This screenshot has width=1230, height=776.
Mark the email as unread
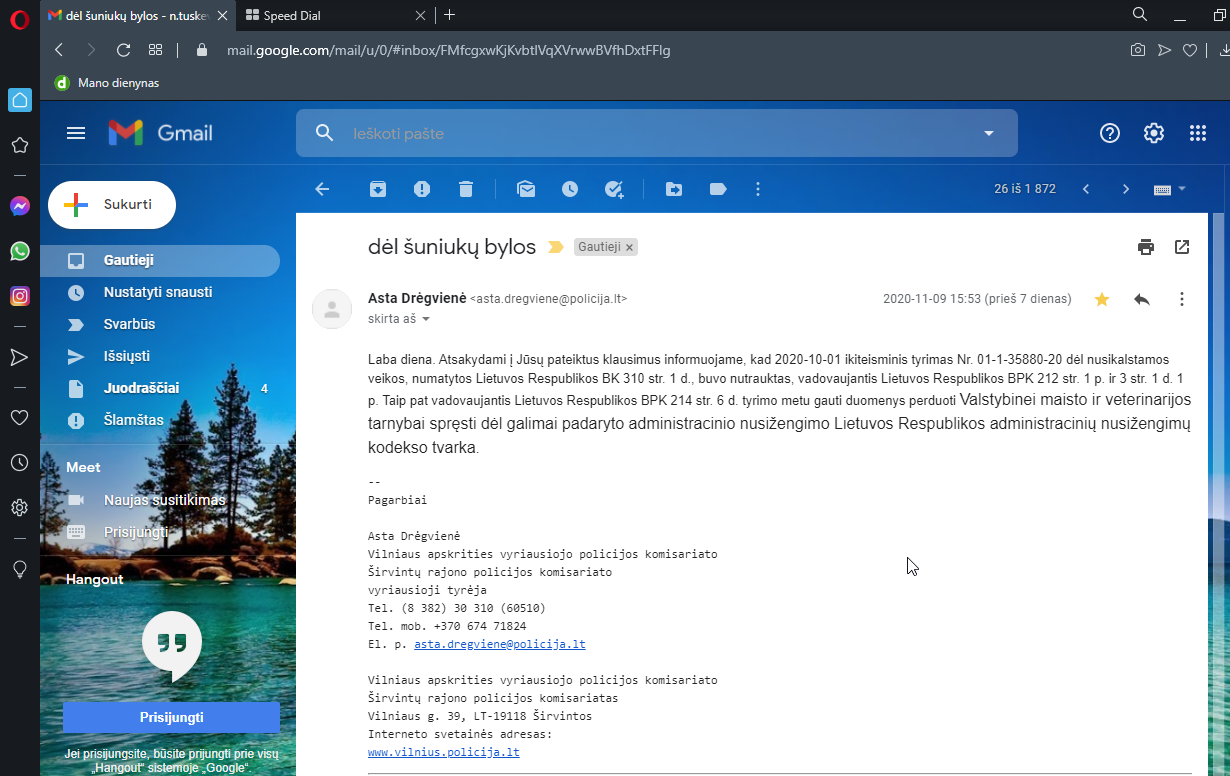tap(526, 189)
